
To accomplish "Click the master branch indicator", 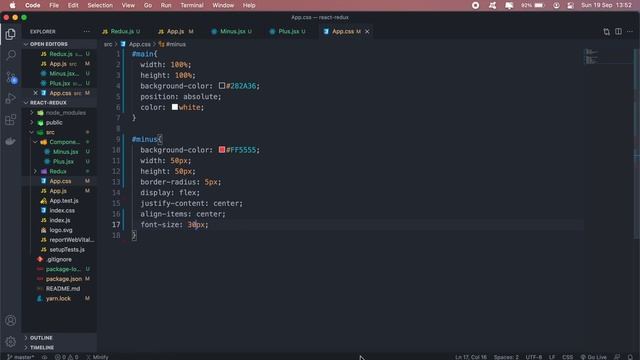I will (x=21, y=357).
